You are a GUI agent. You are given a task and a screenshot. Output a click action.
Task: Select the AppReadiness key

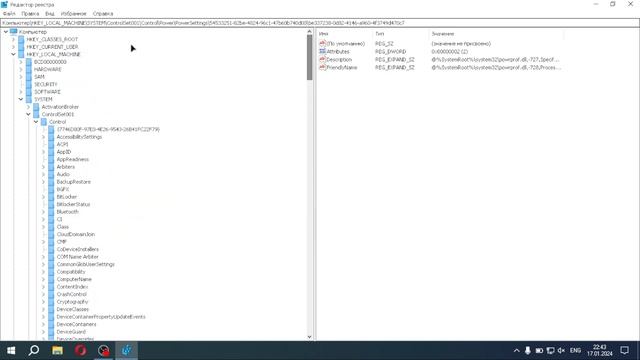(x=73, y=159)
